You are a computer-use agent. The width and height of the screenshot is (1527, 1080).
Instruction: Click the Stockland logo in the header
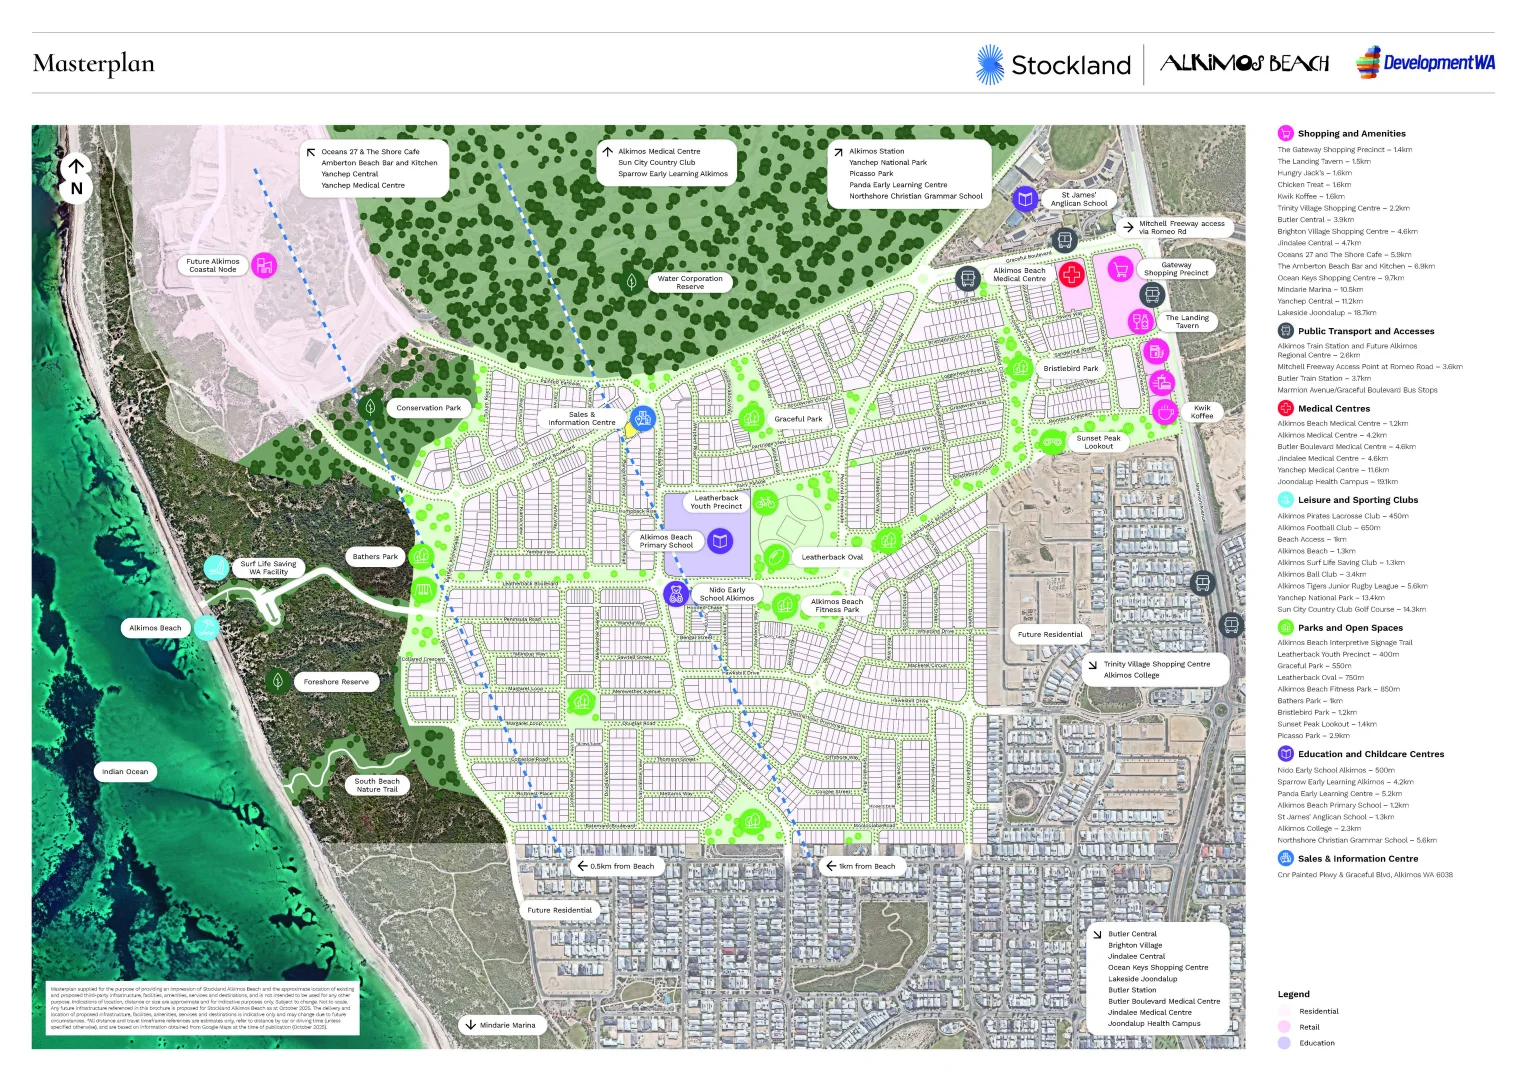coord(1053,65)
